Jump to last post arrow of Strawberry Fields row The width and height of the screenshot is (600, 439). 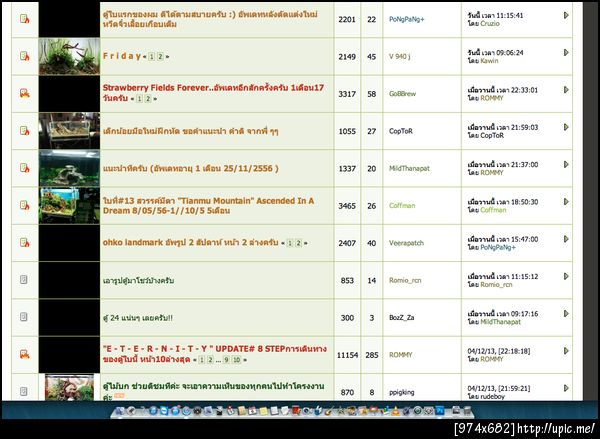point(566,90)
